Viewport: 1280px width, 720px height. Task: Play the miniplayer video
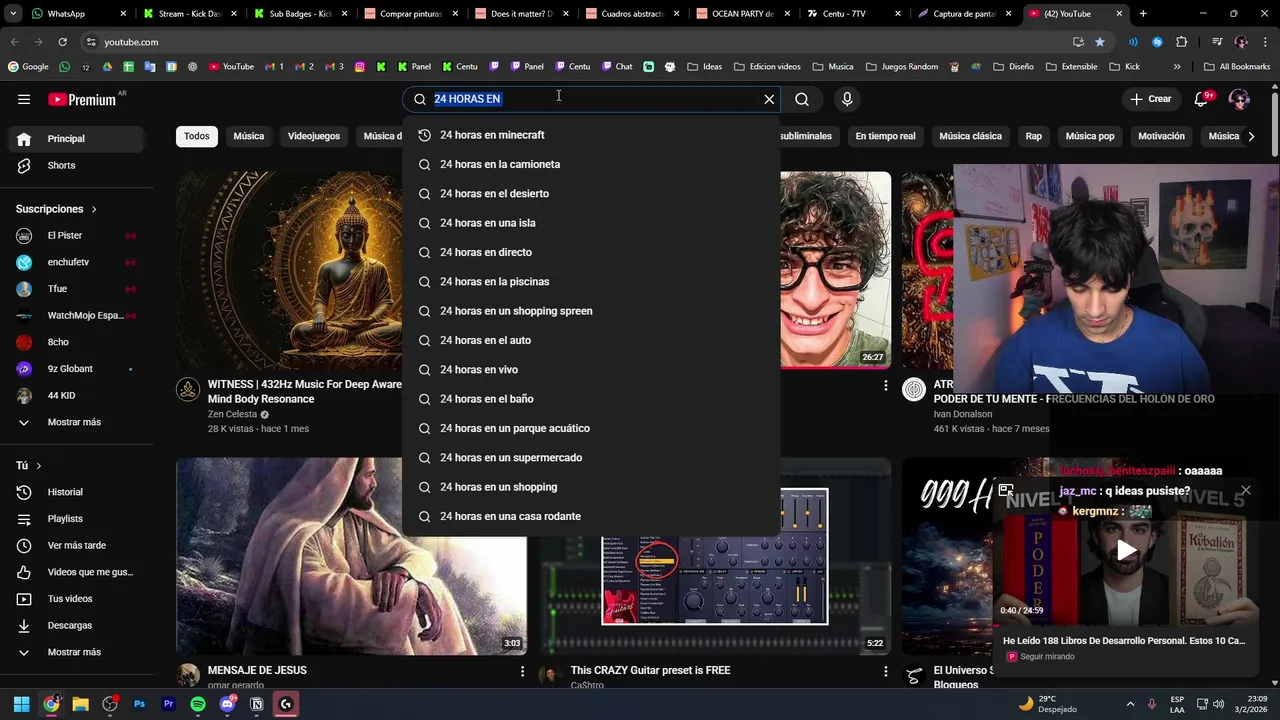(1126, 550)
